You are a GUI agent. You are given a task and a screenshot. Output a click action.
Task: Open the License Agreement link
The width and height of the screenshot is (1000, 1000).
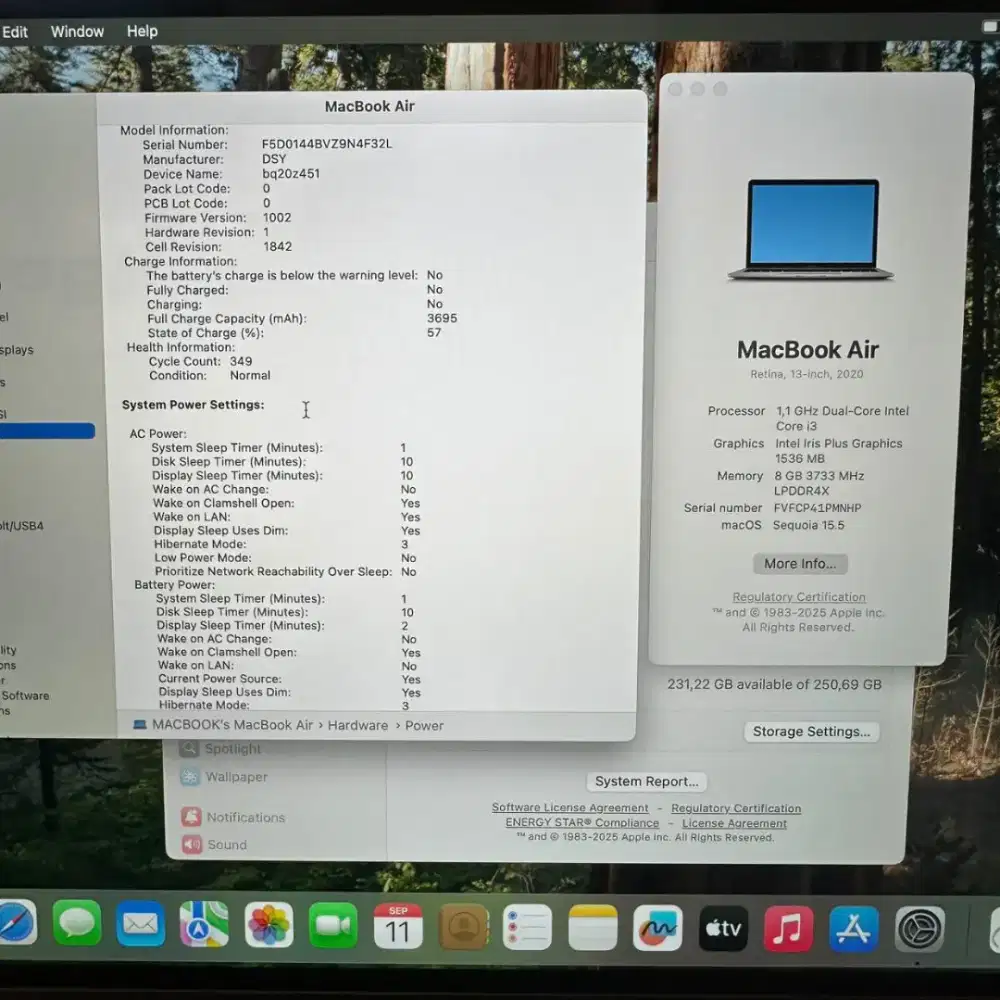click(735, 823)
